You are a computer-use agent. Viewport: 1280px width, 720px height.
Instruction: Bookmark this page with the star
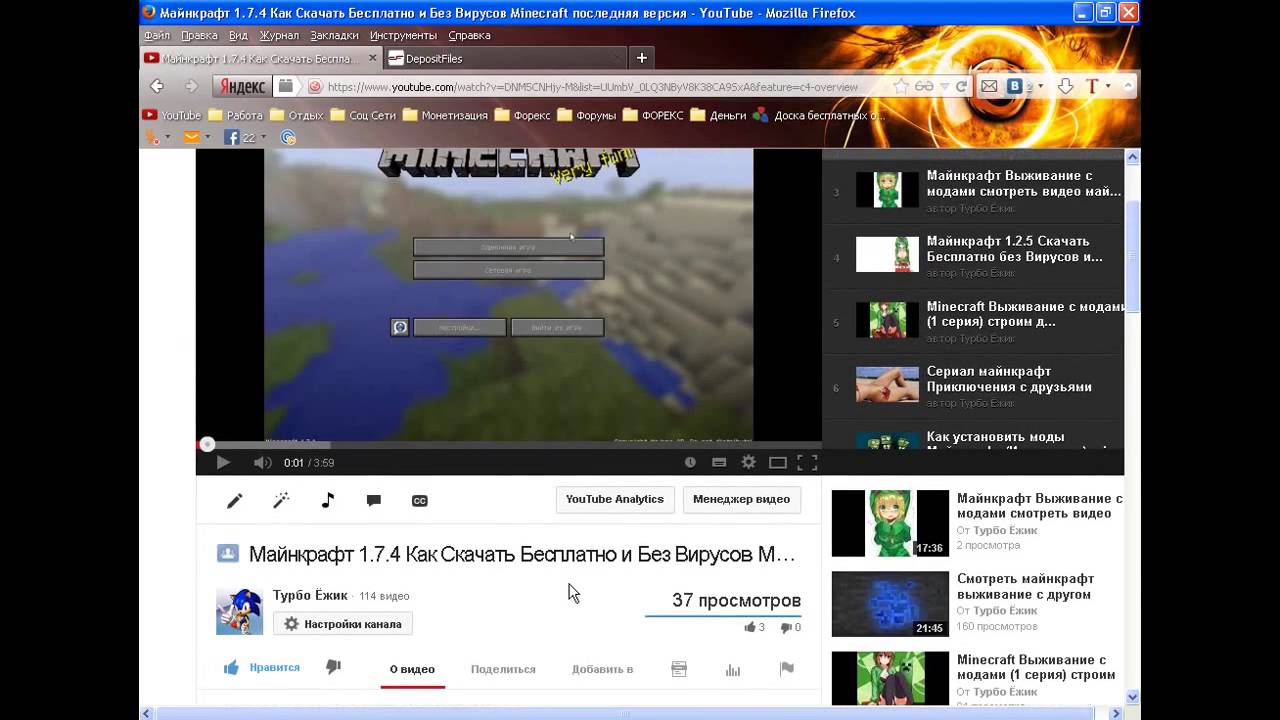point(901,87)
